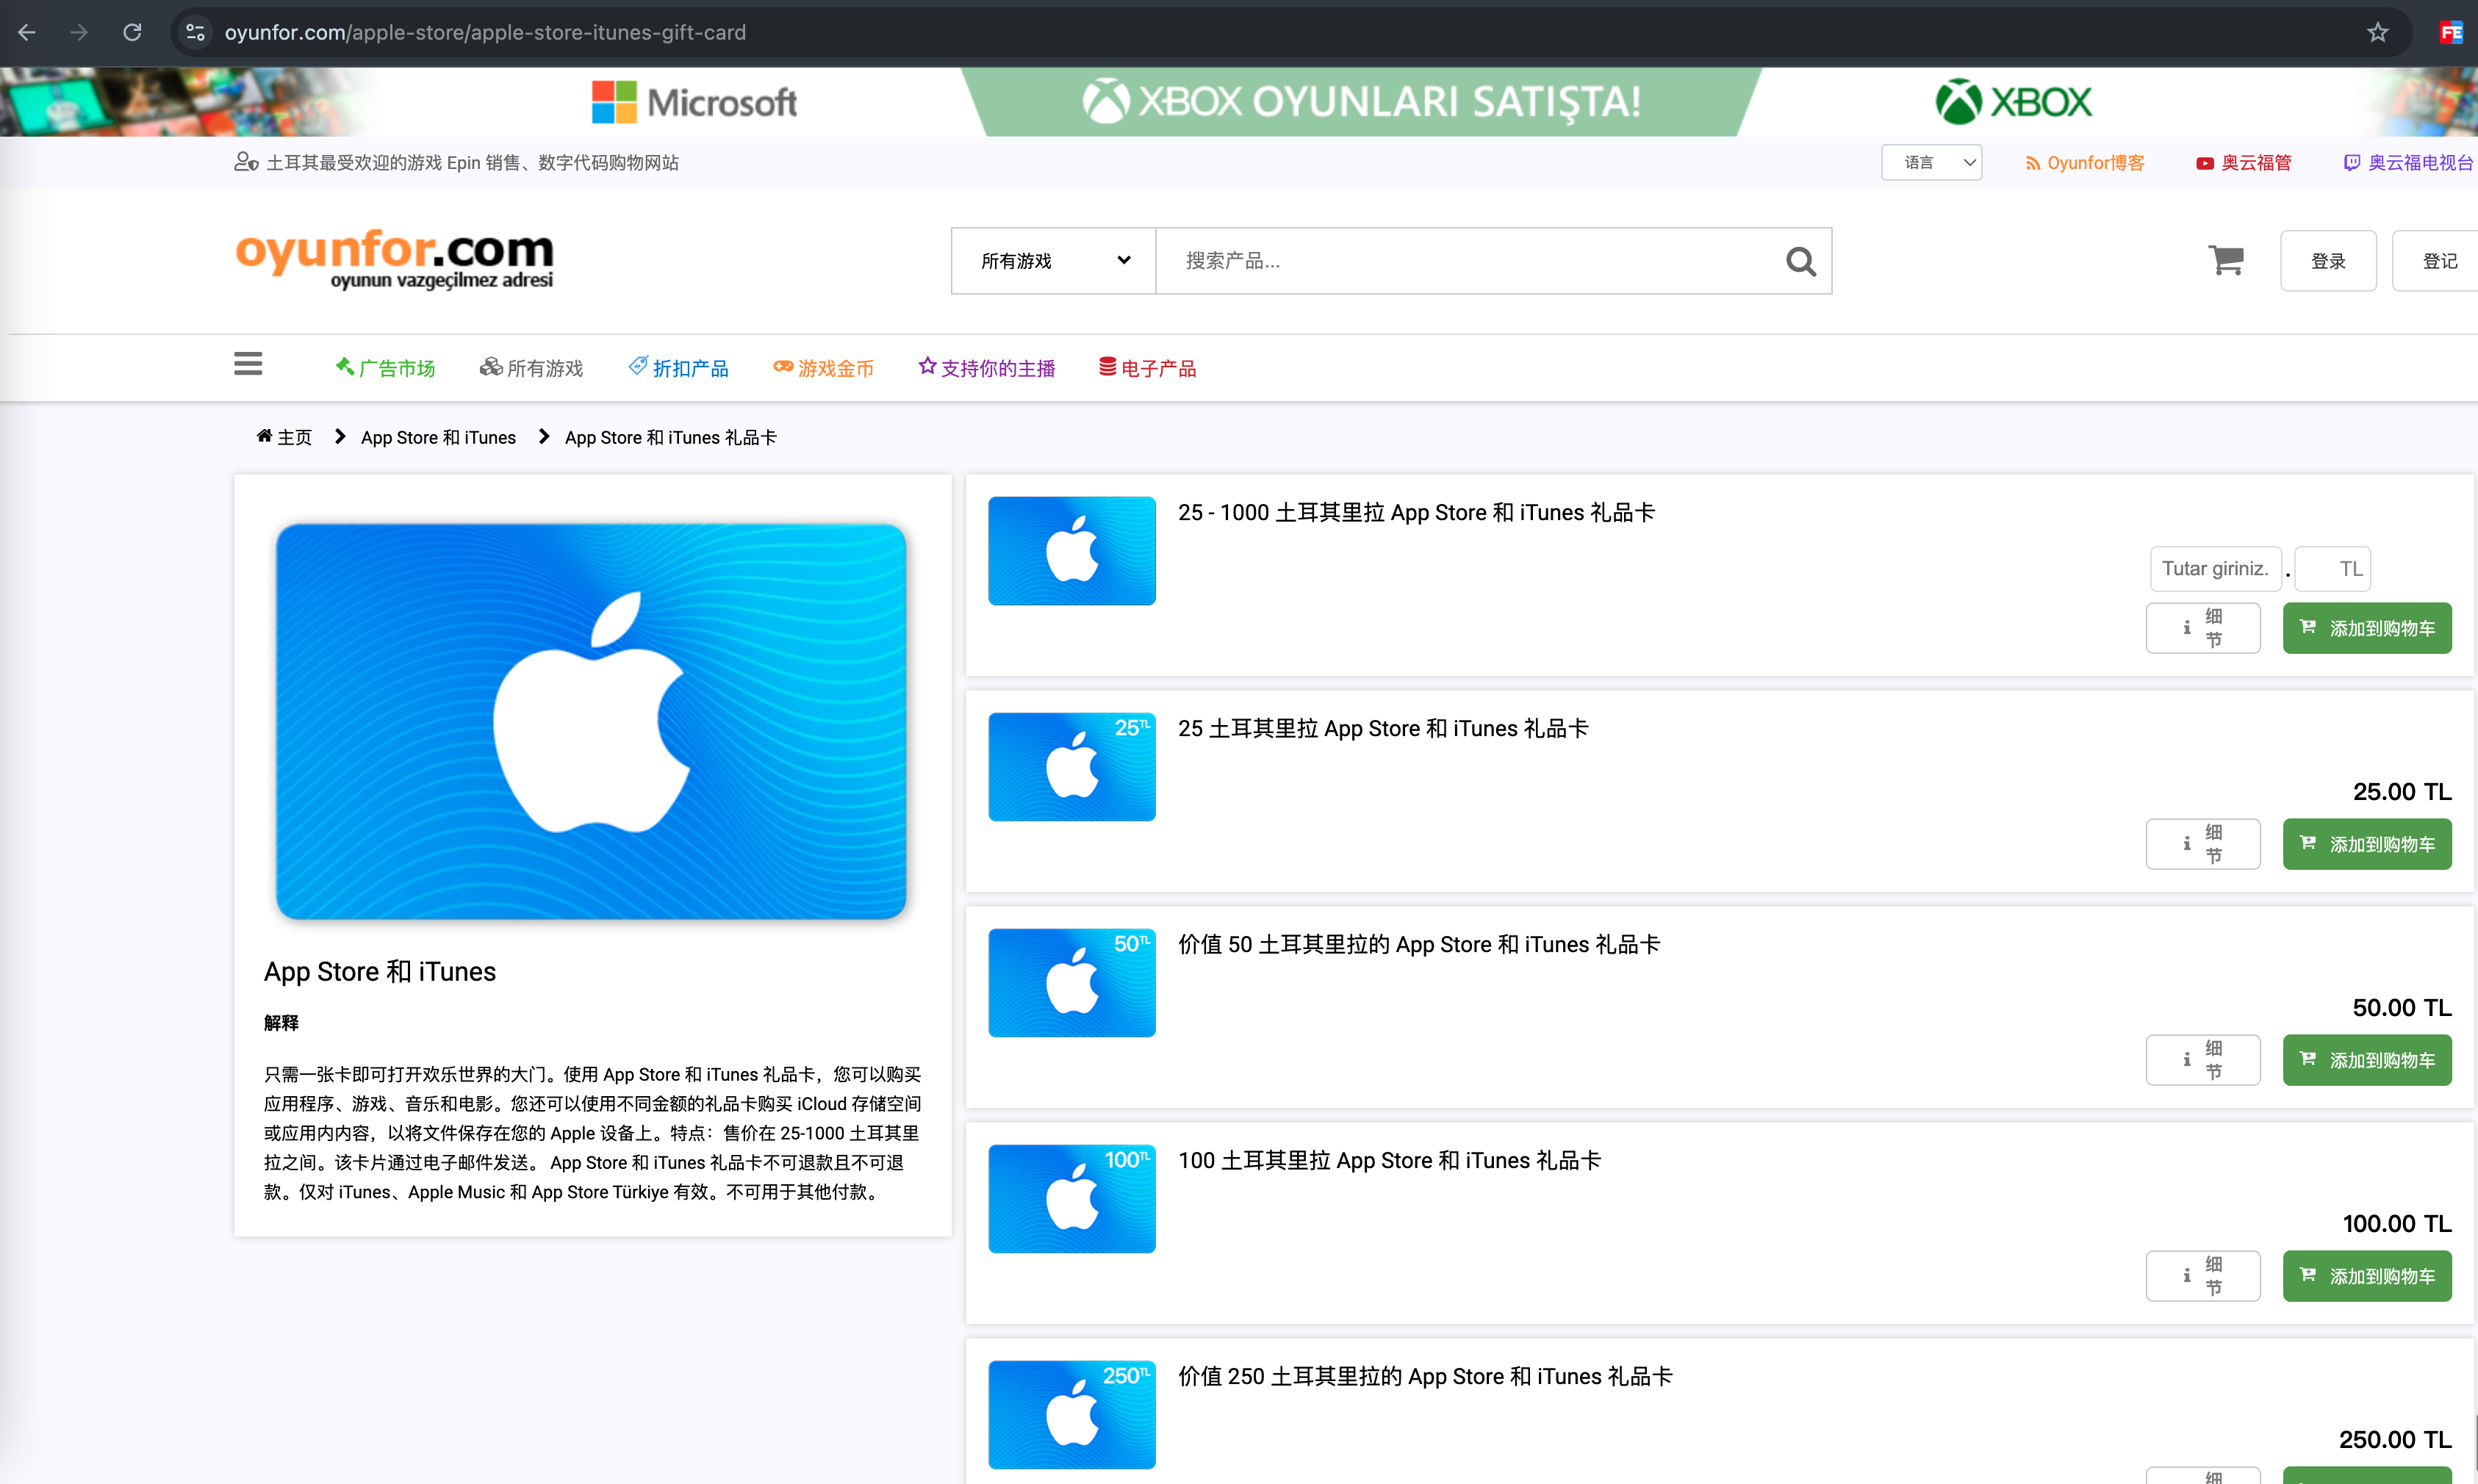The image size is (2478, 1484).
Task: Click the TL decimal input field
Action: (x=2332, y=568)
